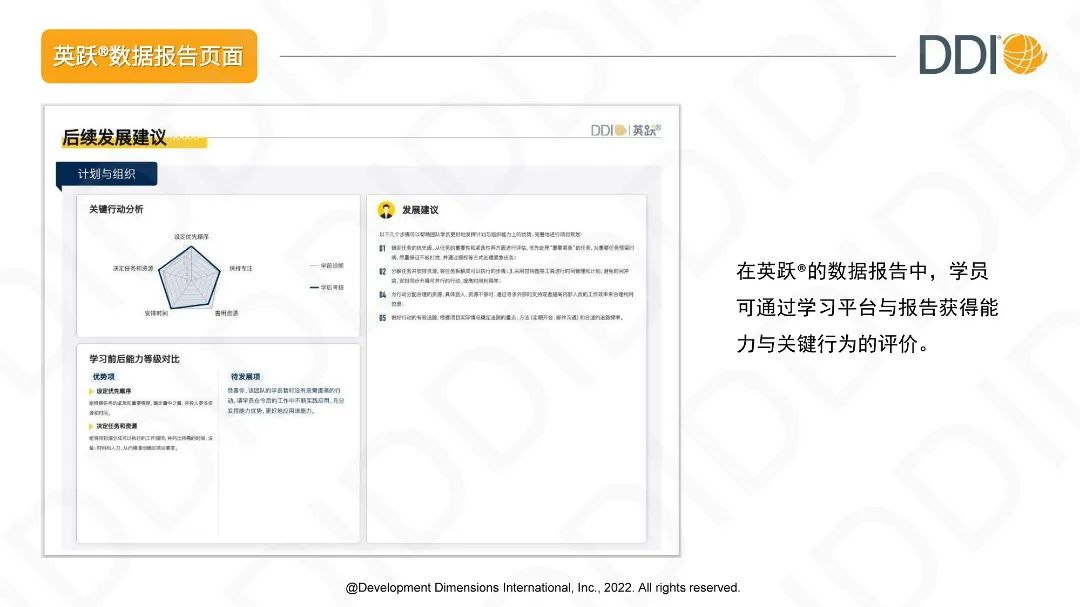Click yellow arrow bullet beside 设定优先顺序 strength
This screenshot has height=607, width=1080.
91,391
